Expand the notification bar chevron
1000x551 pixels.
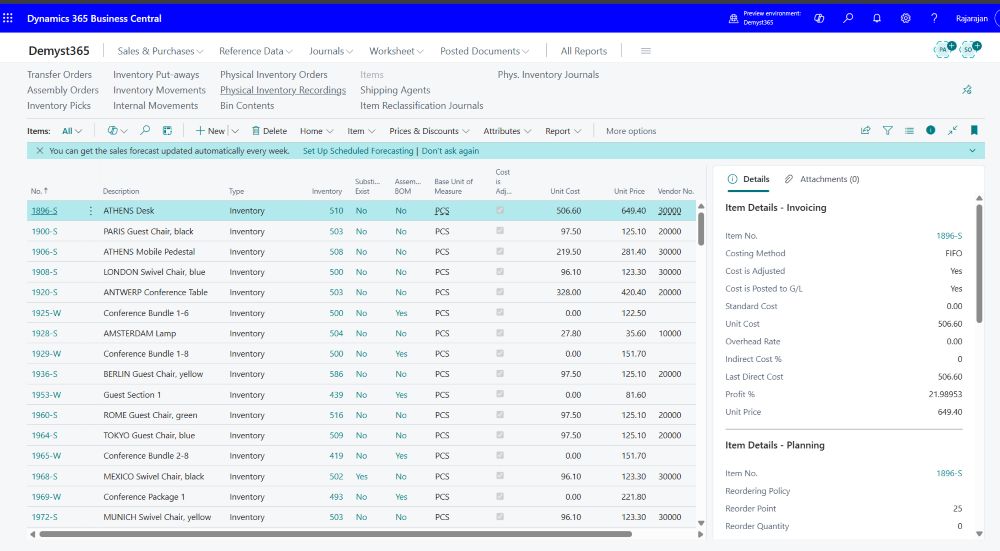(x=973, y=151)
